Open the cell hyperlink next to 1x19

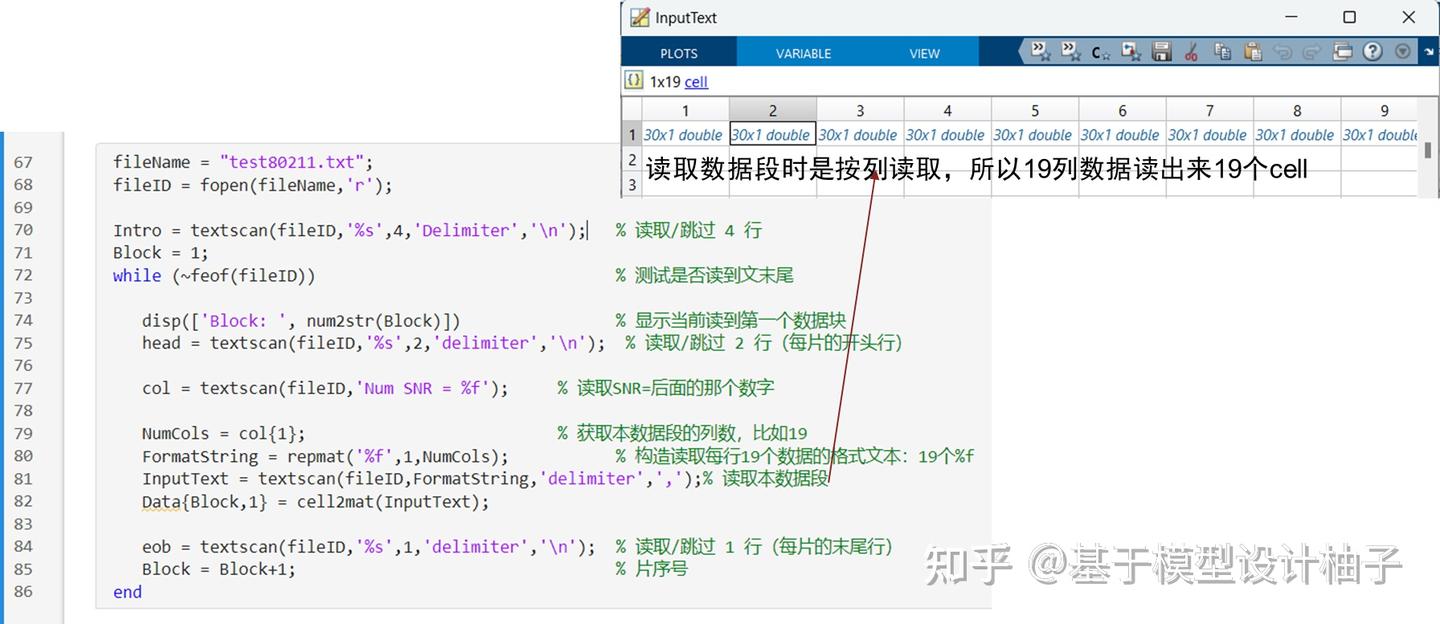[695, 81]
